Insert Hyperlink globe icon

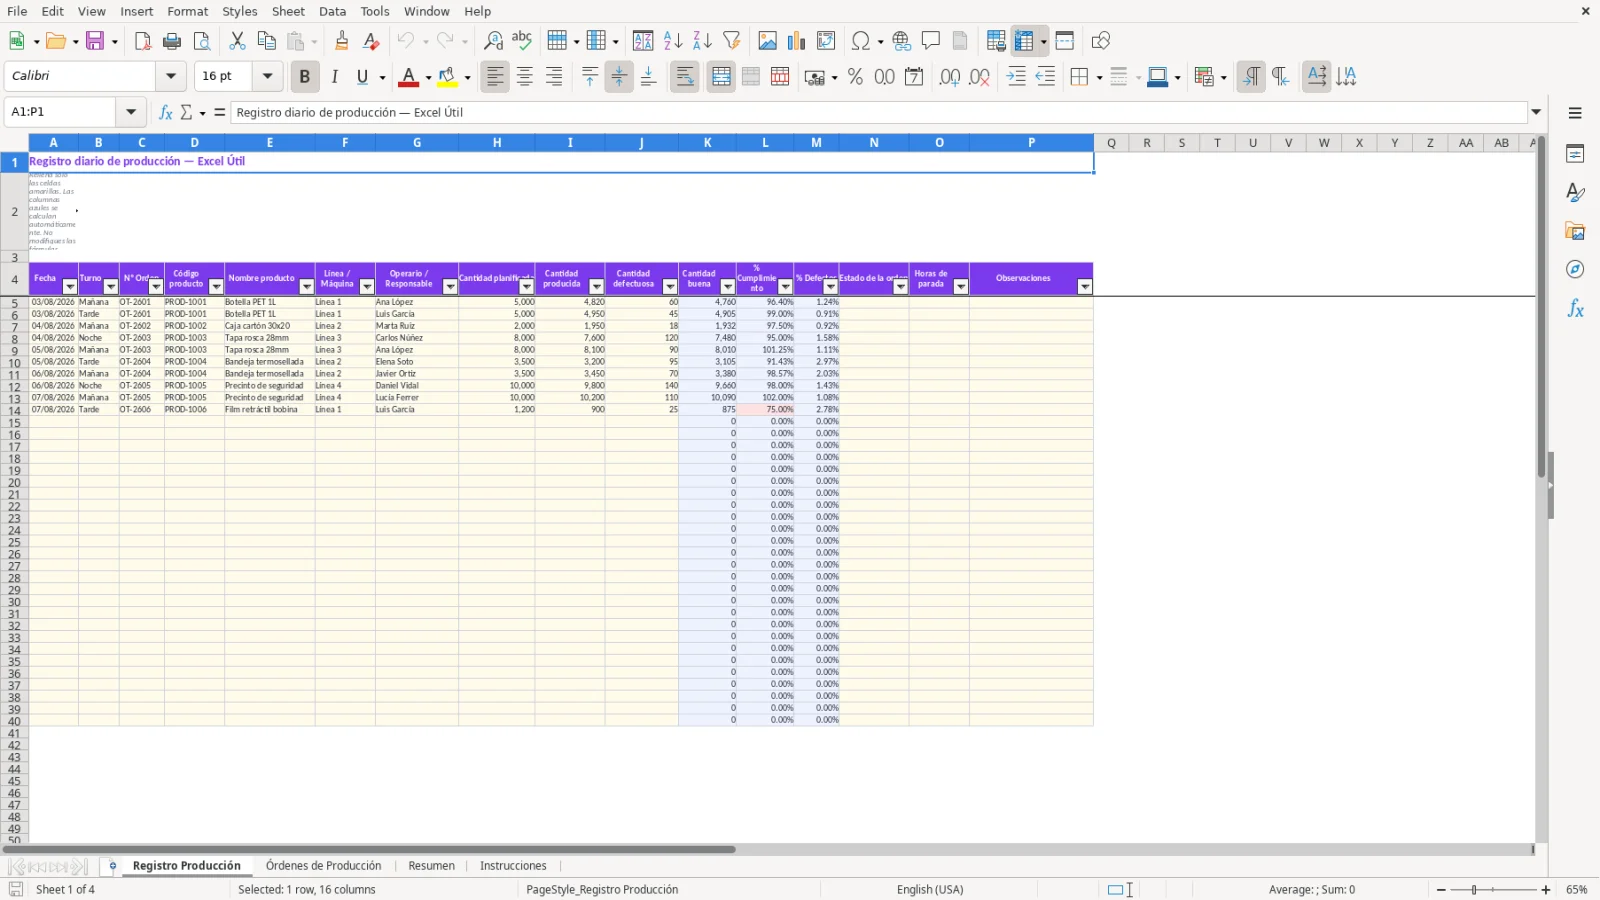pos(902,41)
